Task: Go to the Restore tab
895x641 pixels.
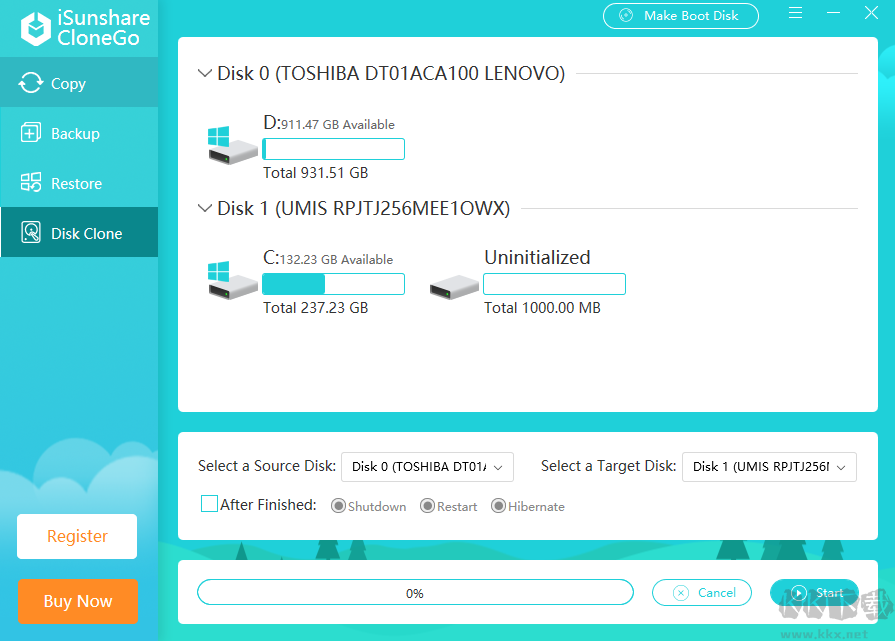Action: pos(79,183)
